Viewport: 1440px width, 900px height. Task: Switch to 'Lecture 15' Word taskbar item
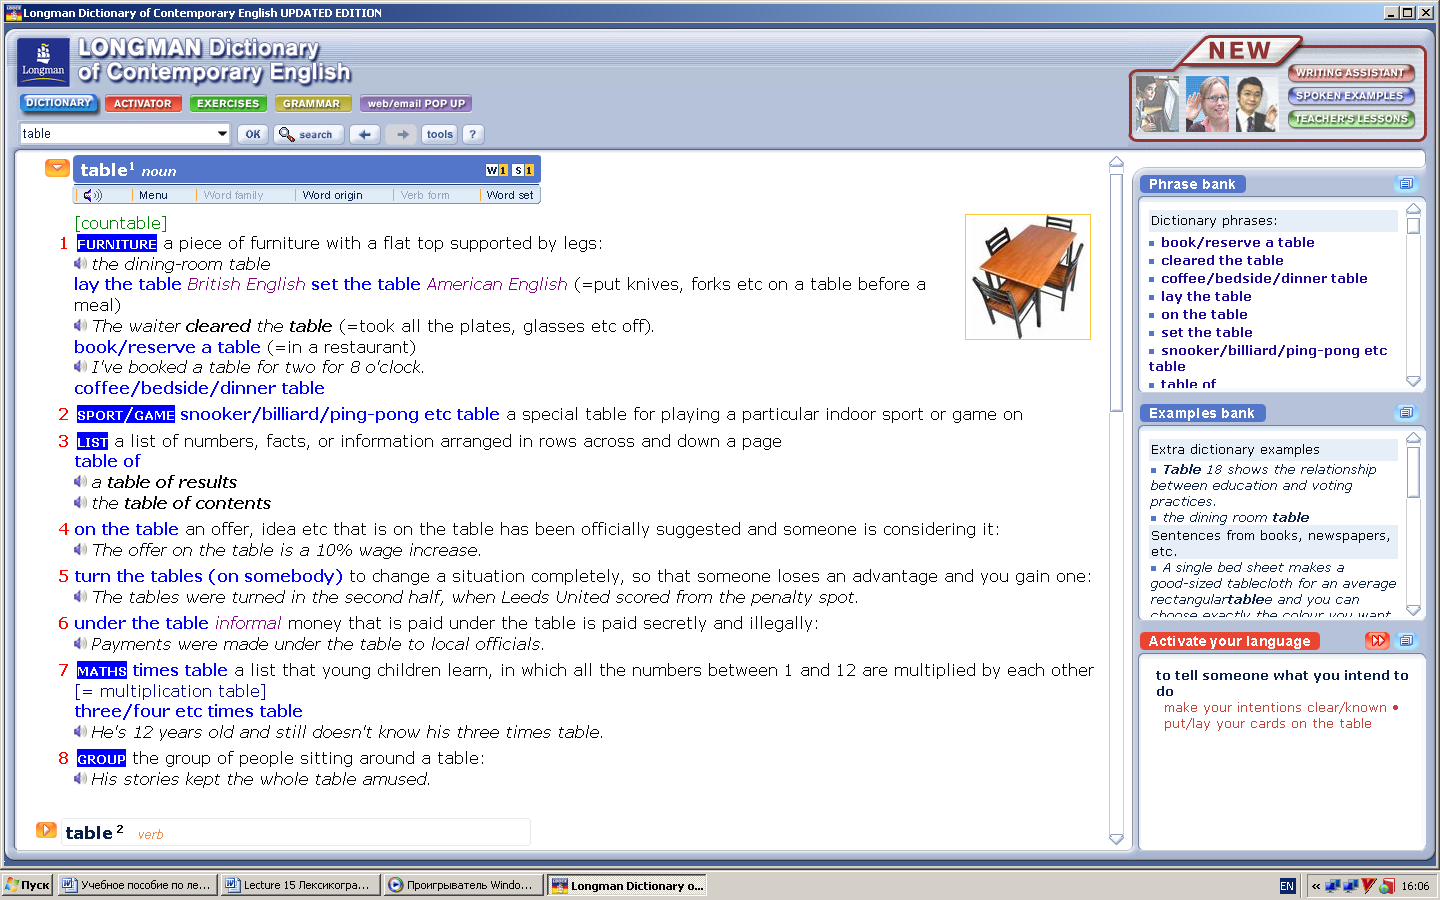(x=299, y=885)
